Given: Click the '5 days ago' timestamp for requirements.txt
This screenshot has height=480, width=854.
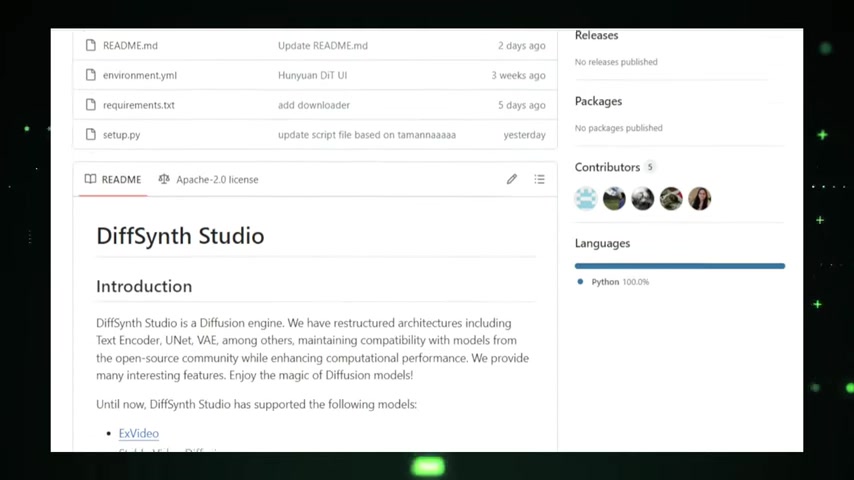Looking at the screenshot, I should [521, 105].
